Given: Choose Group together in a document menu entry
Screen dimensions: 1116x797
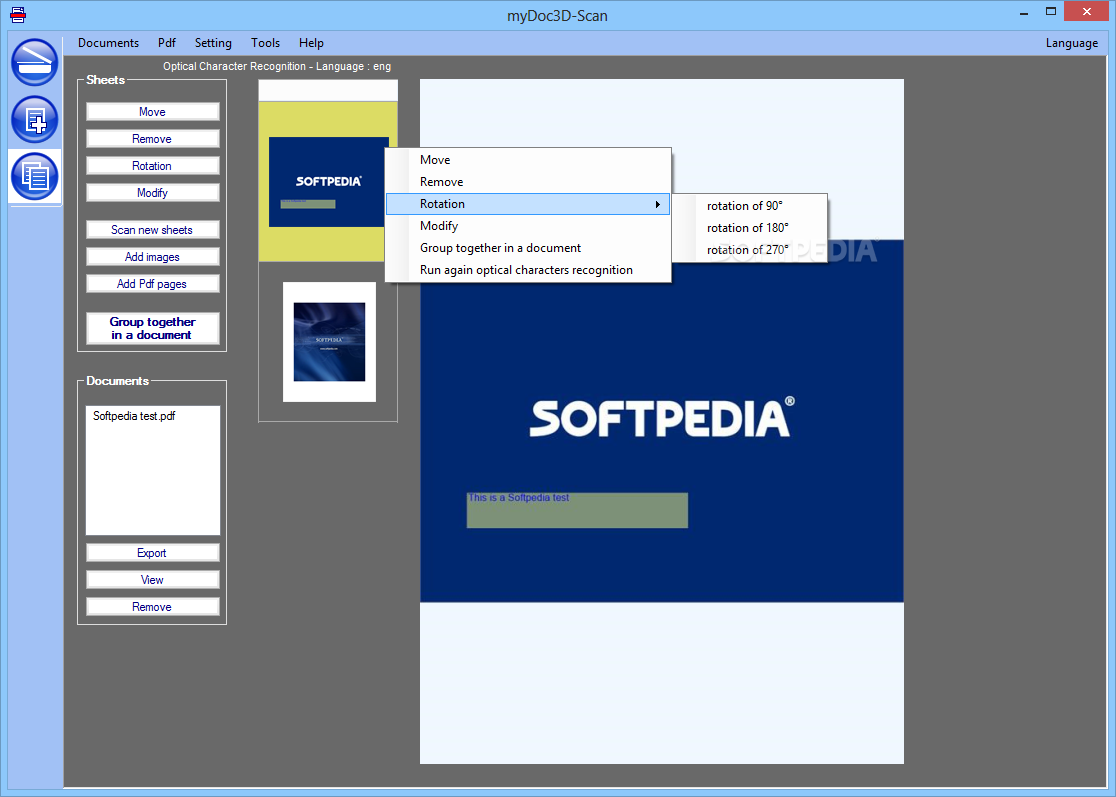Looking at the screenshot, I should click(527, 248).
